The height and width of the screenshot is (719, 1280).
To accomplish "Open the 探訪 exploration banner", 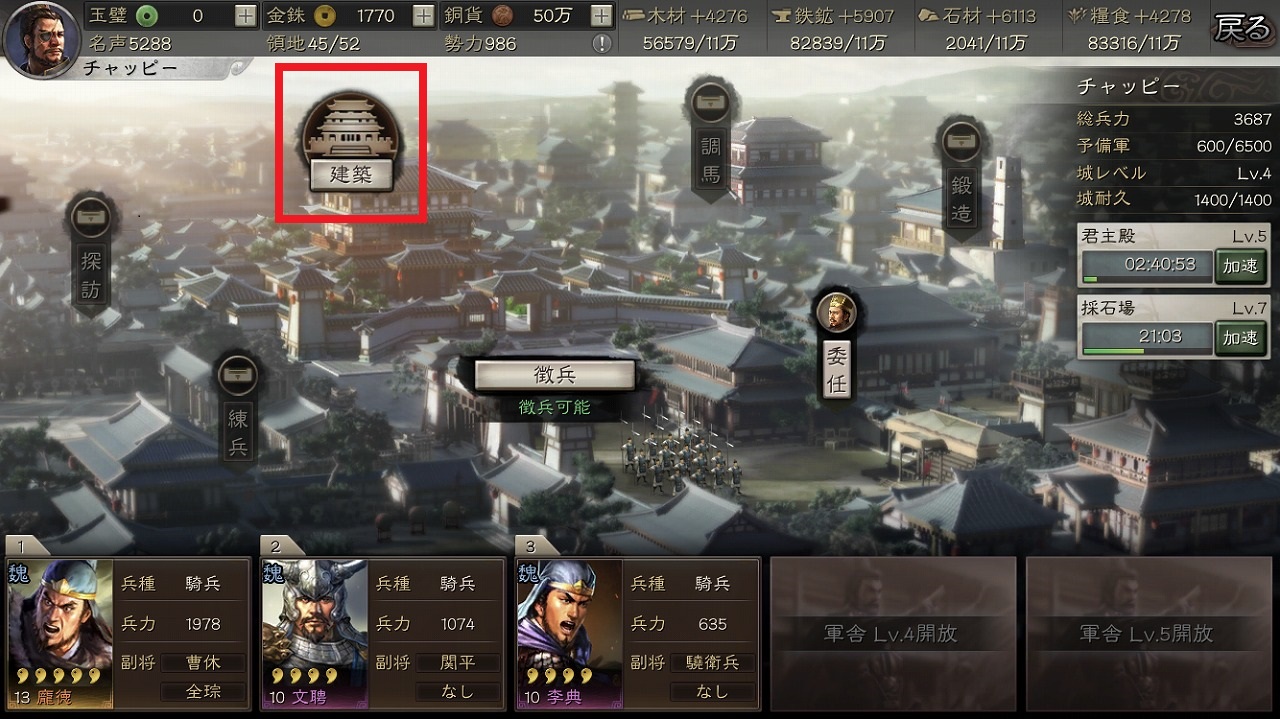I will tap(91, 257).
